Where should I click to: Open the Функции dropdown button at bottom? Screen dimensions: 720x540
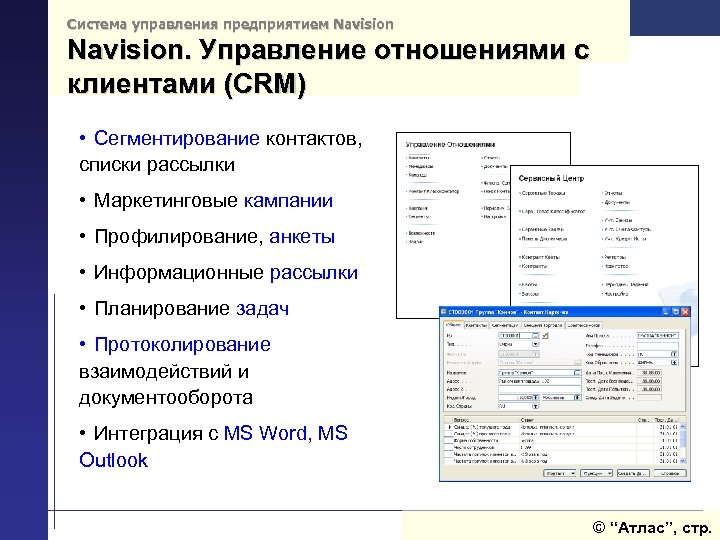tap(596, 473)
